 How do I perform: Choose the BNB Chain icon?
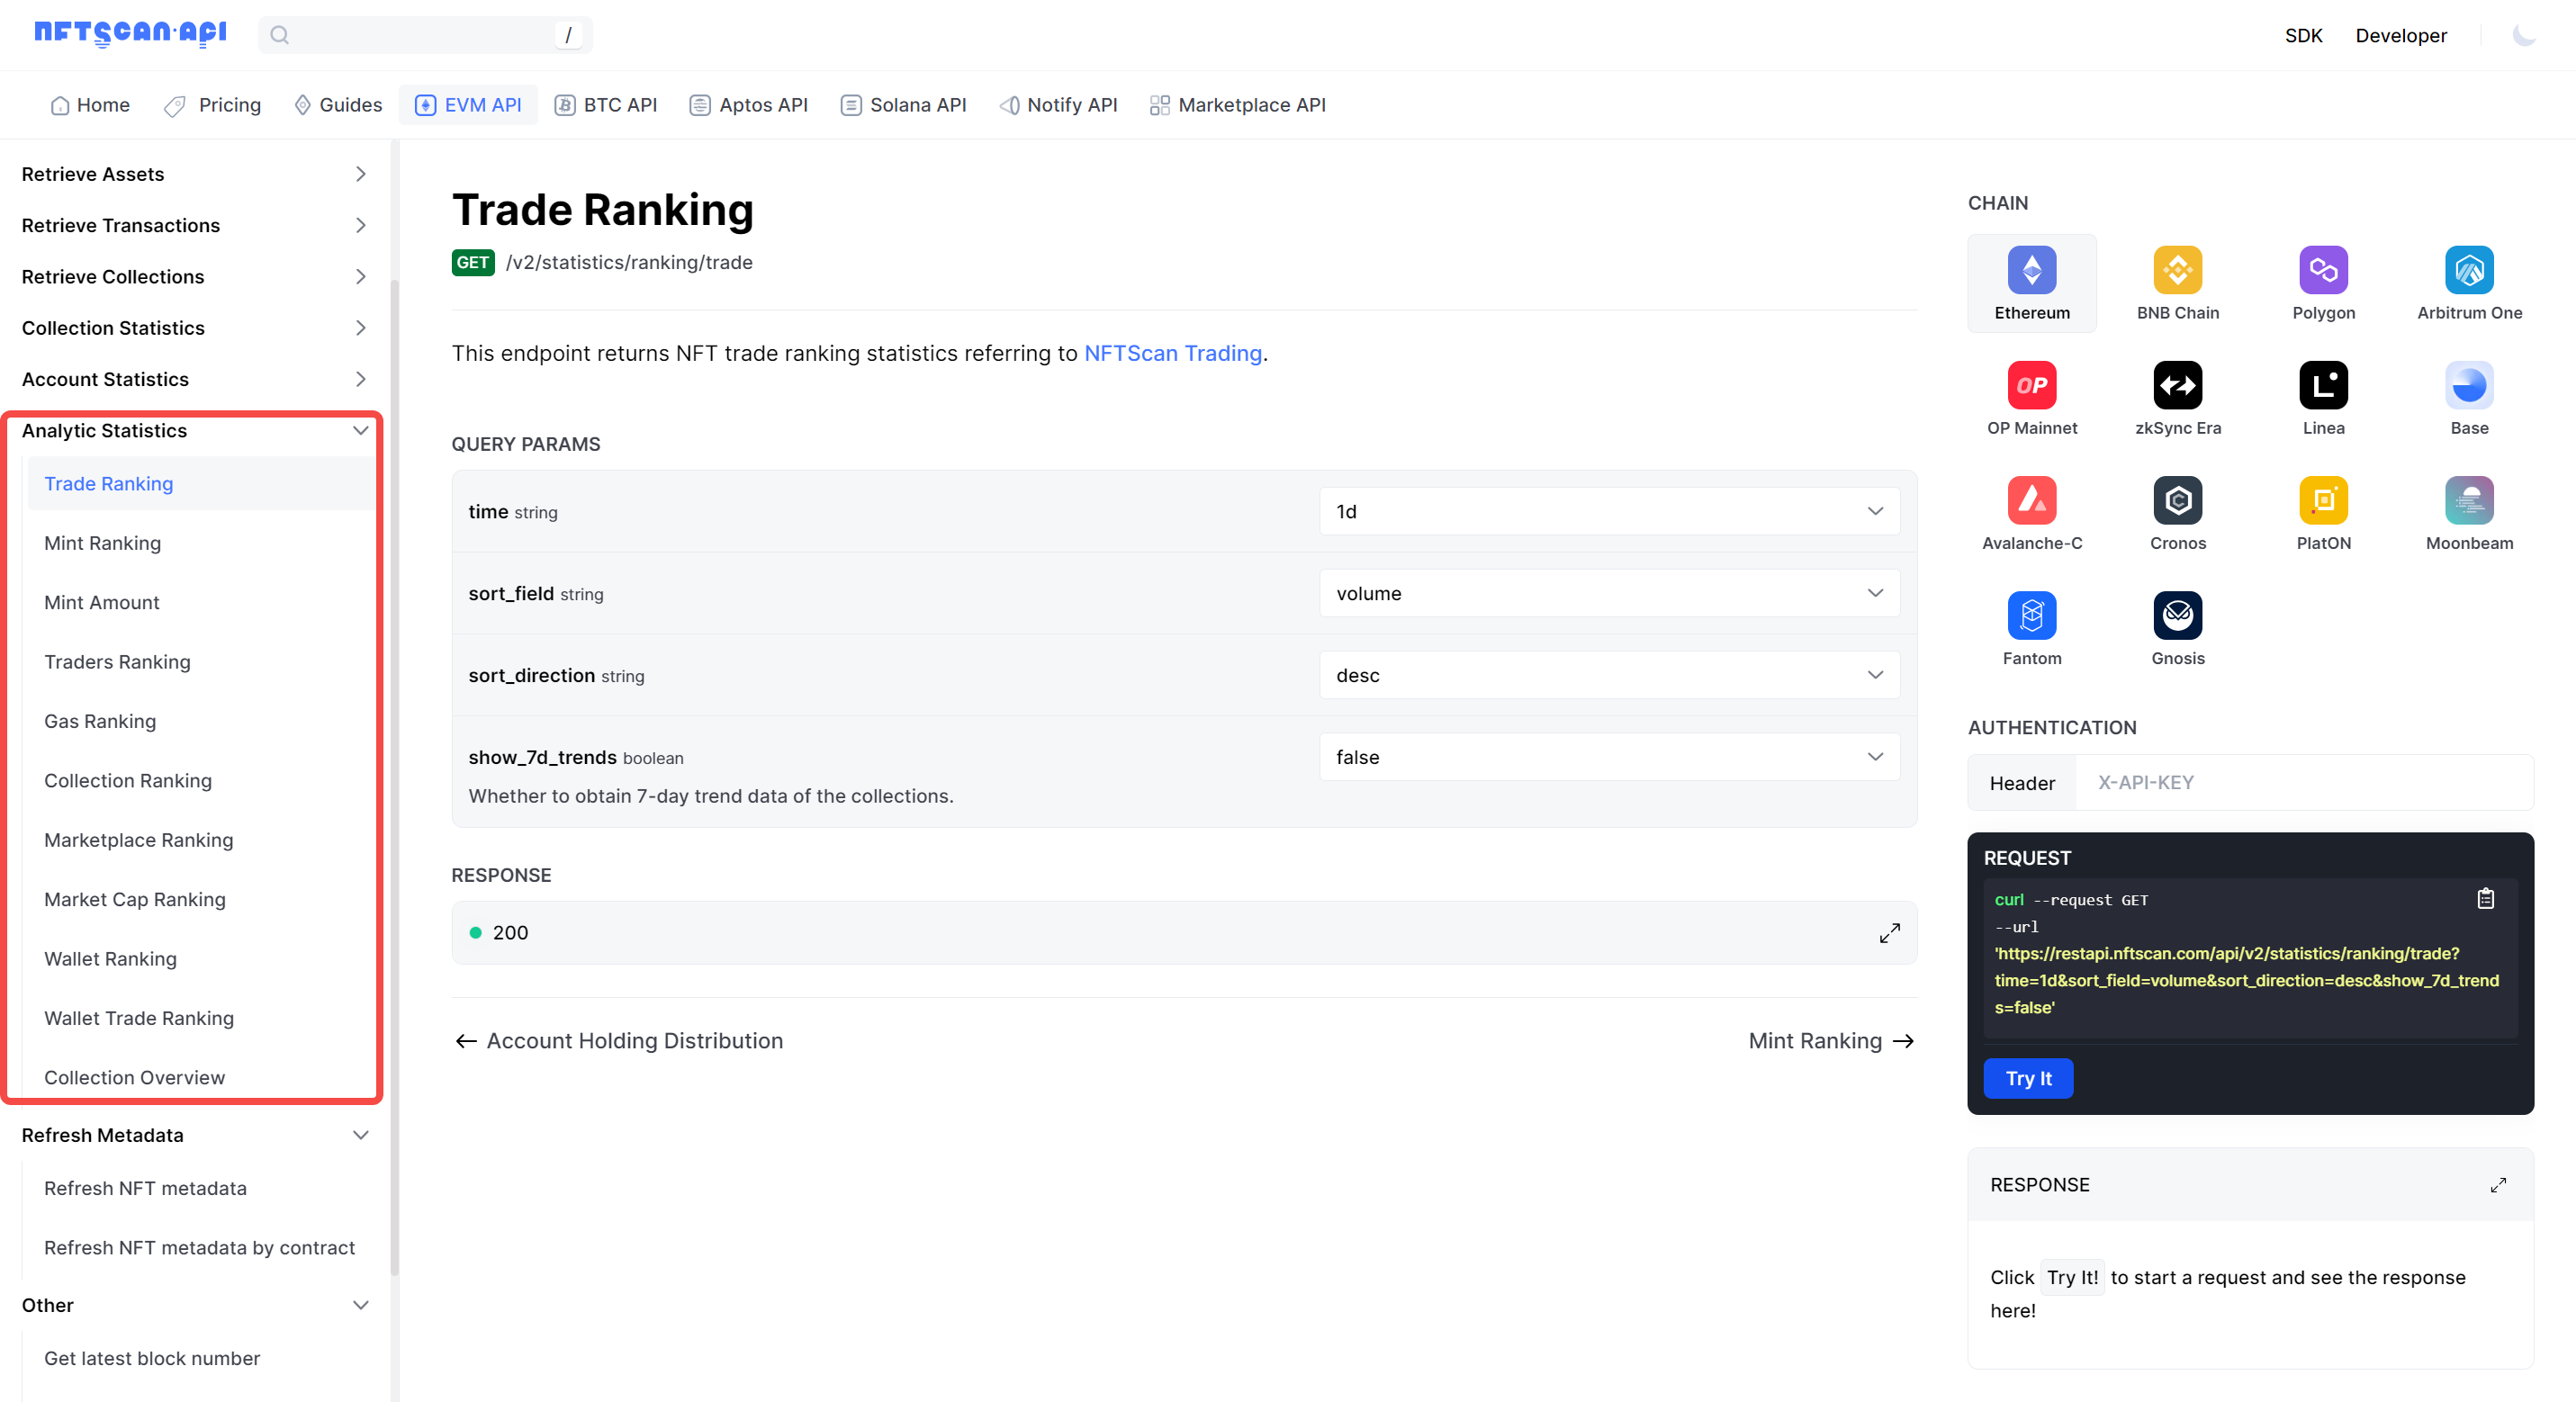click(2177, 270)
